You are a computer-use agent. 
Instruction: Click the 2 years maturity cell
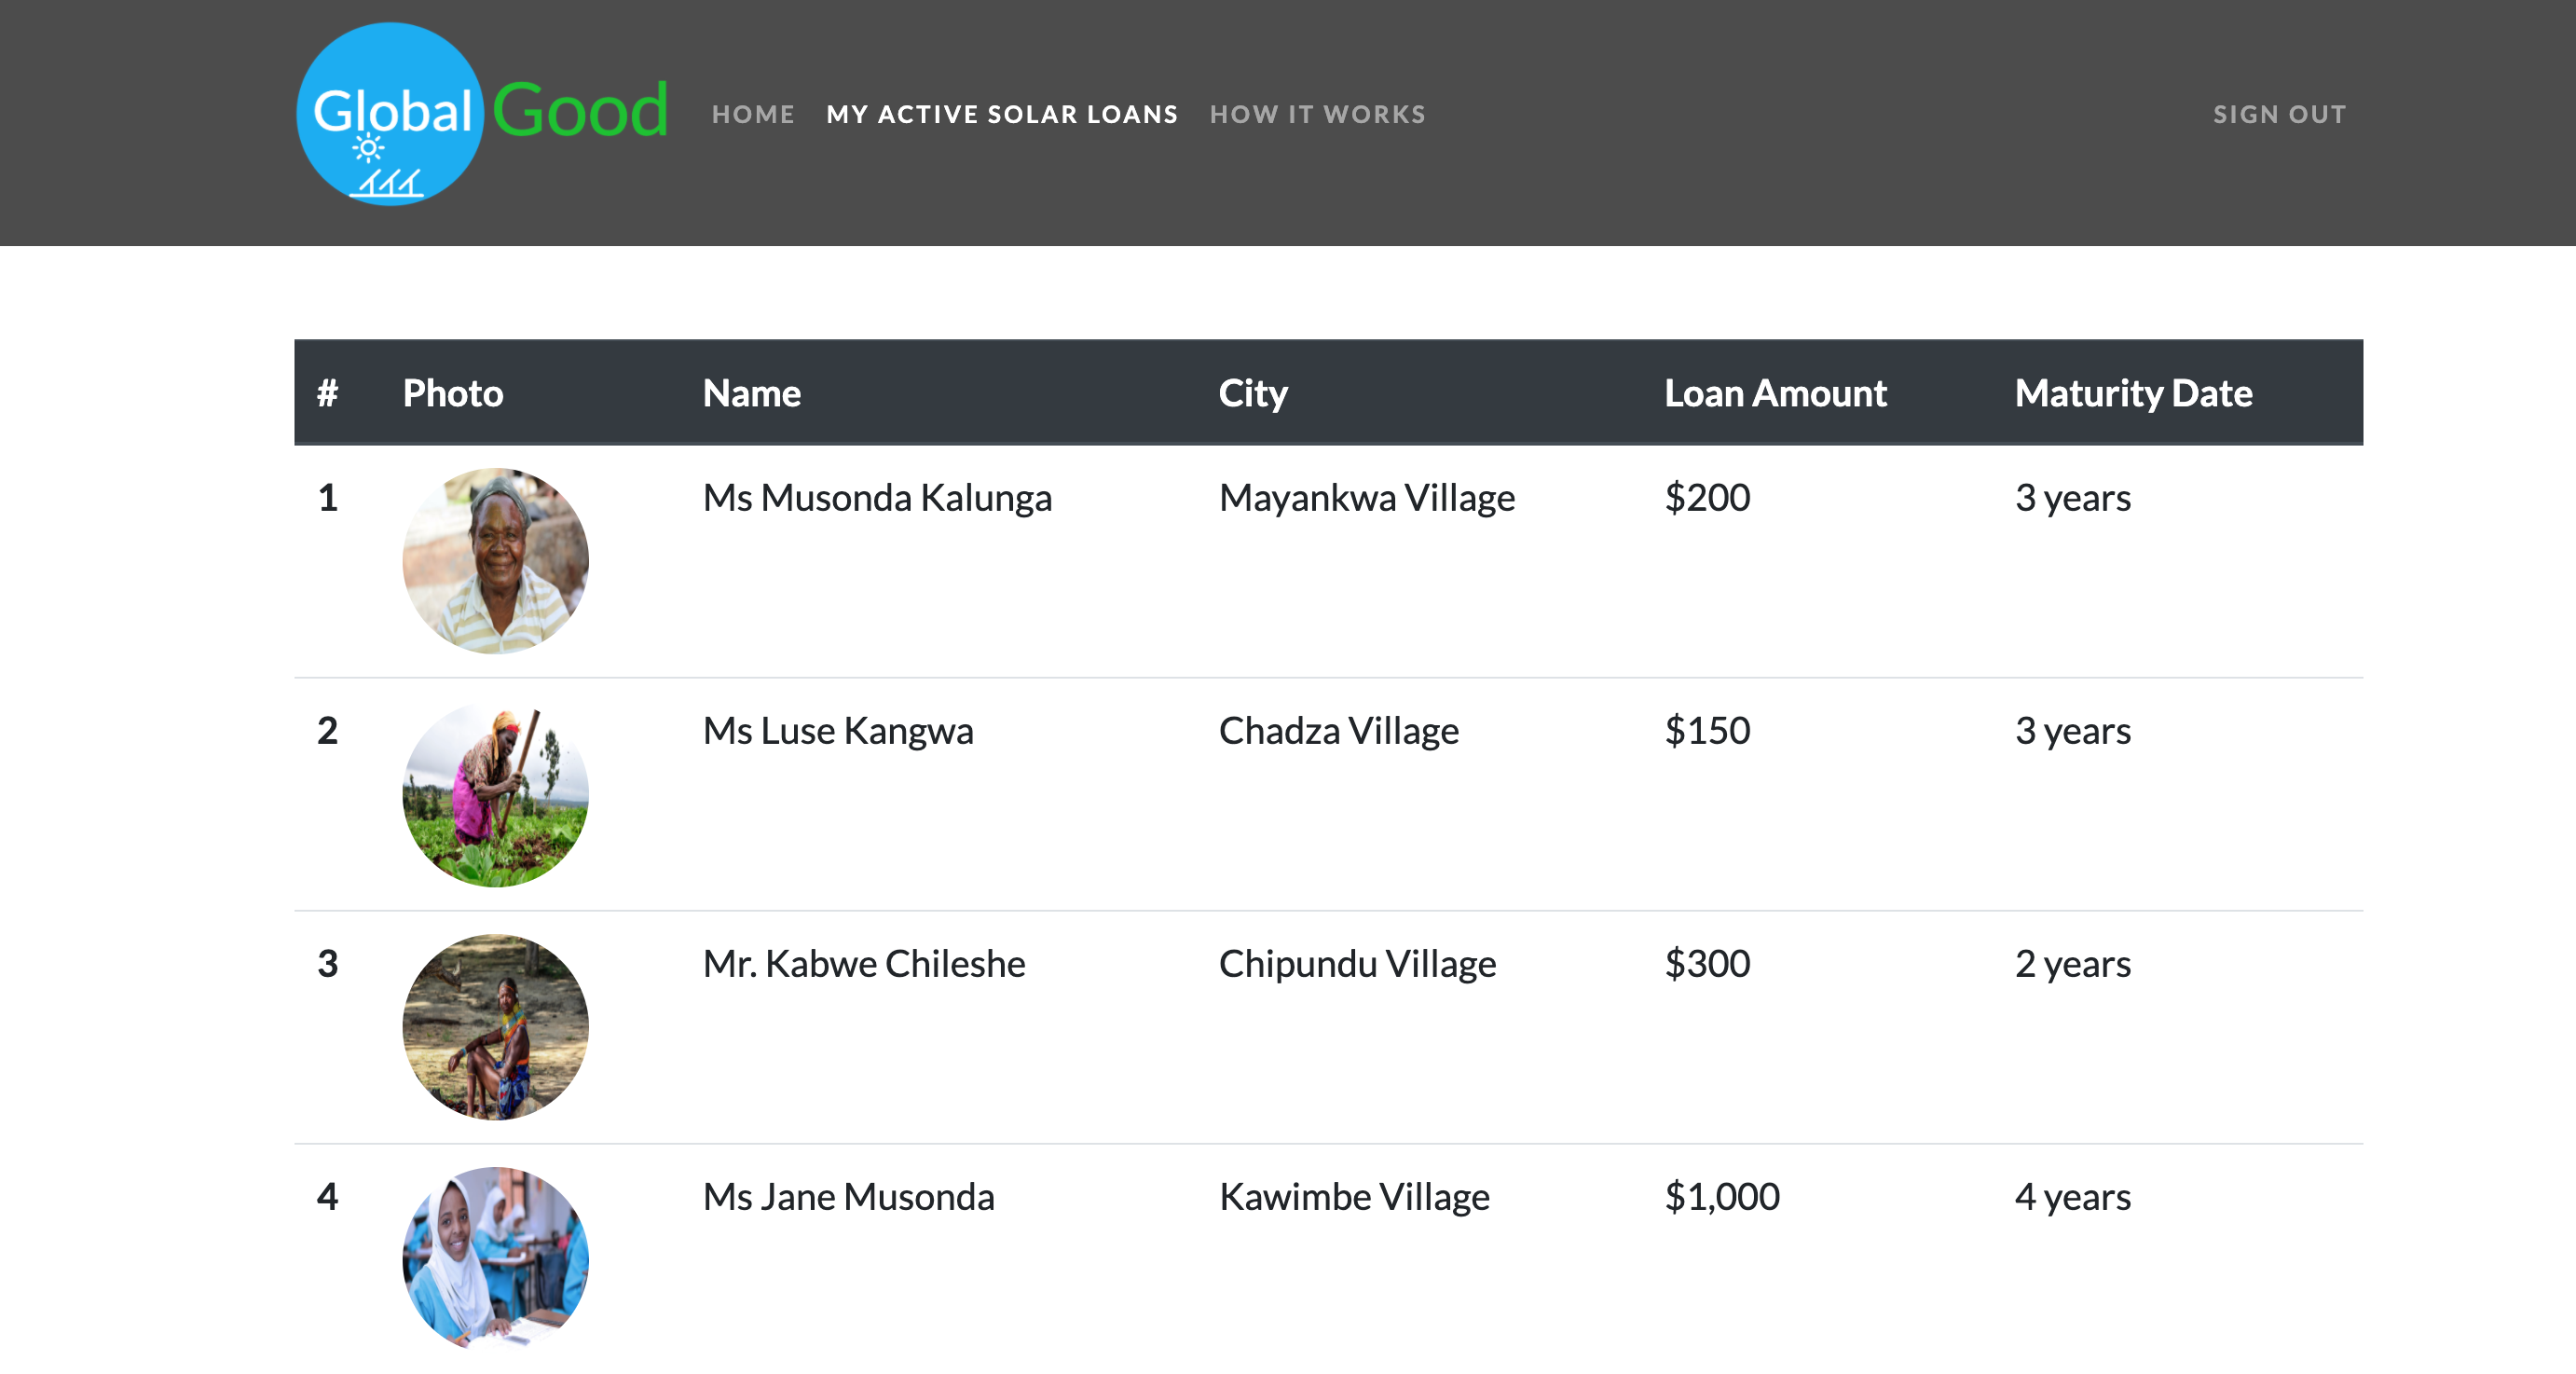tap(2072, 963)
